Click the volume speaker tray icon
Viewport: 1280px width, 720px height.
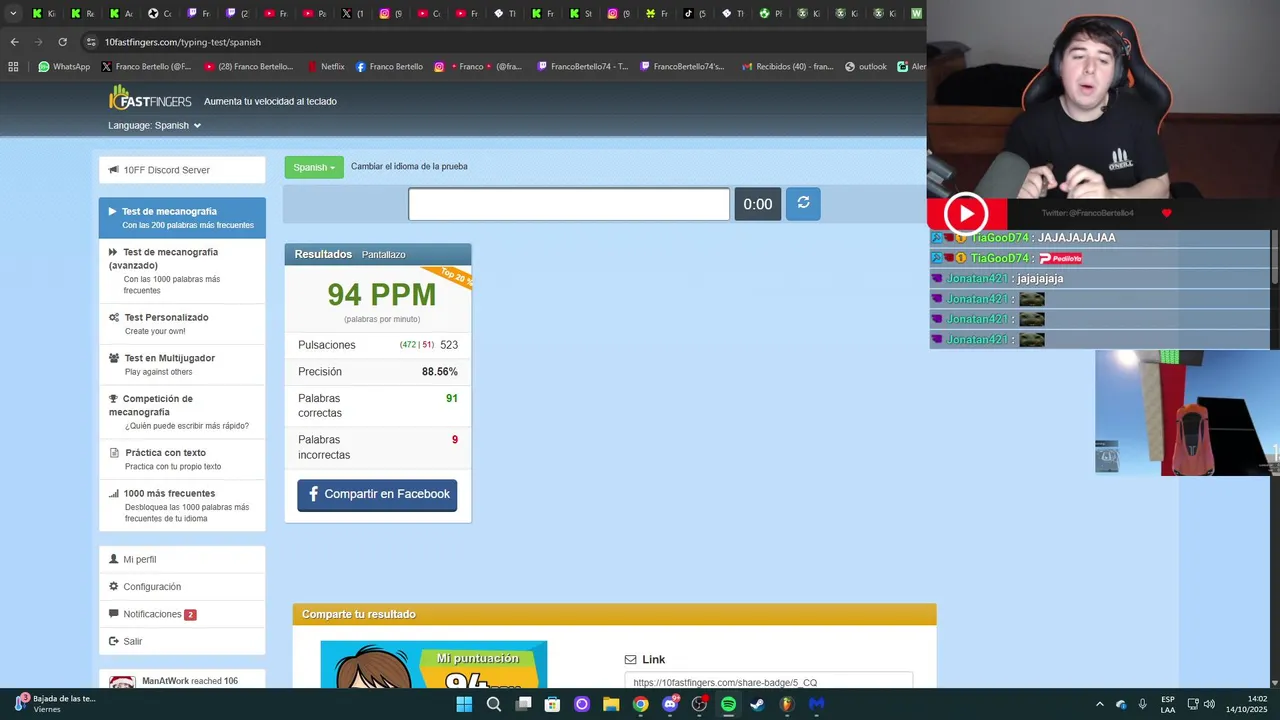pyautogui.click(x=1209, y=704)
